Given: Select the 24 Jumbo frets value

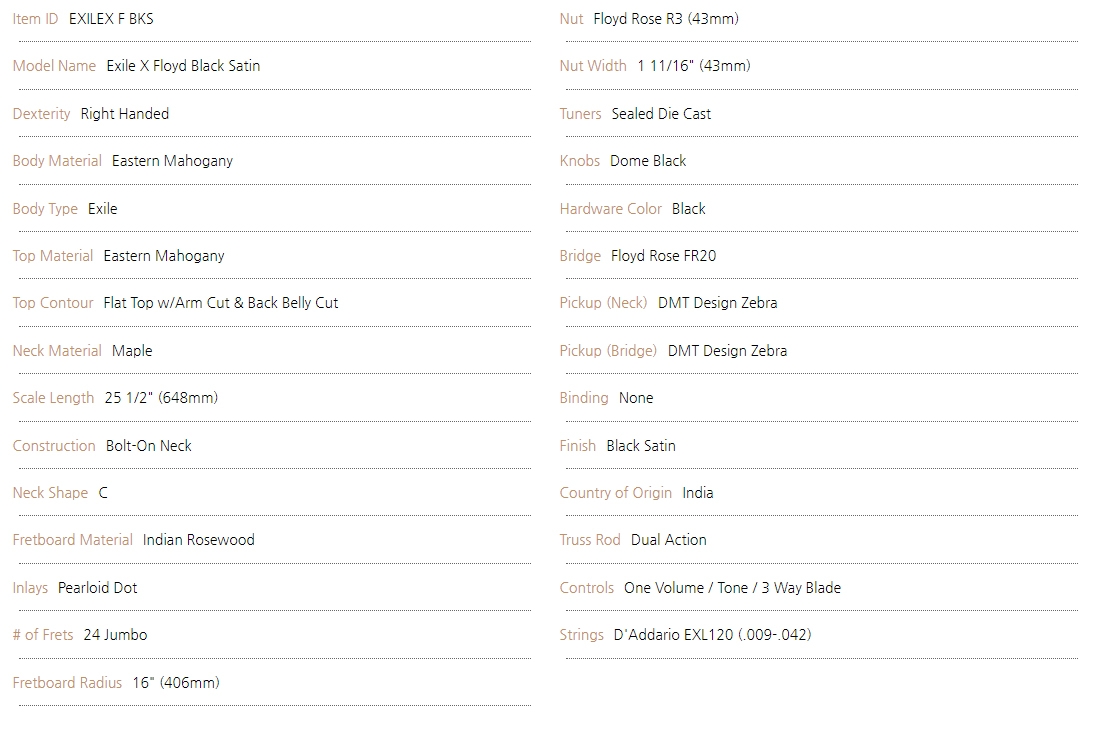Looking at the screenshot, I should pyautogui.click(x=115, y=635).
